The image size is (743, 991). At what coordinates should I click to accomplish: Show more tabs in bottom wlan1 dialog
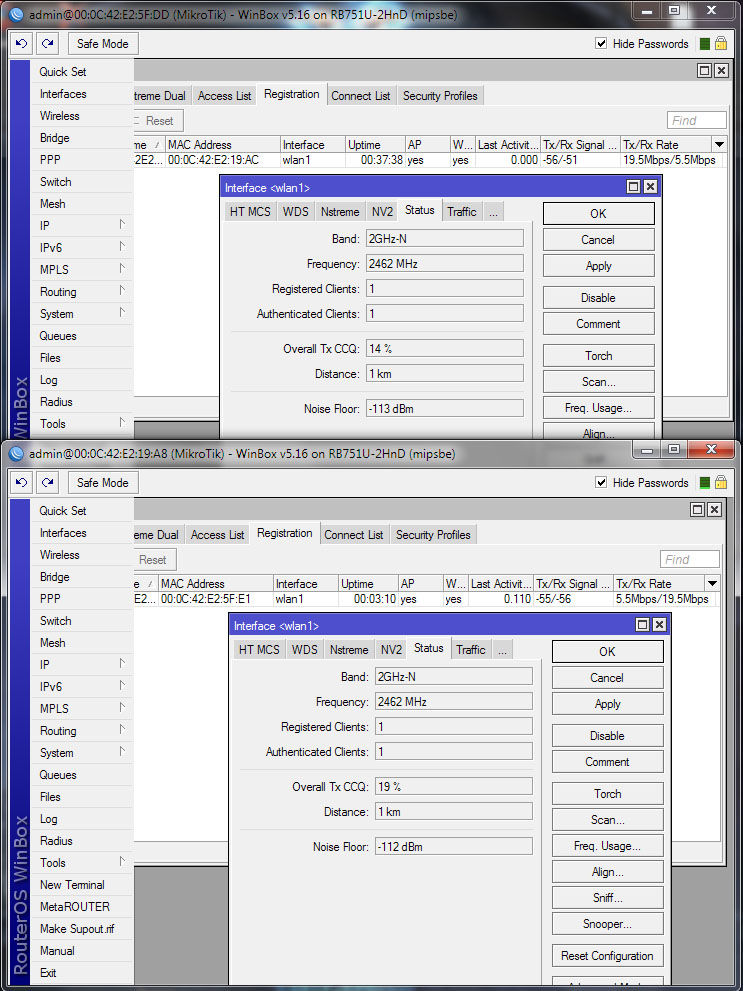502,650
